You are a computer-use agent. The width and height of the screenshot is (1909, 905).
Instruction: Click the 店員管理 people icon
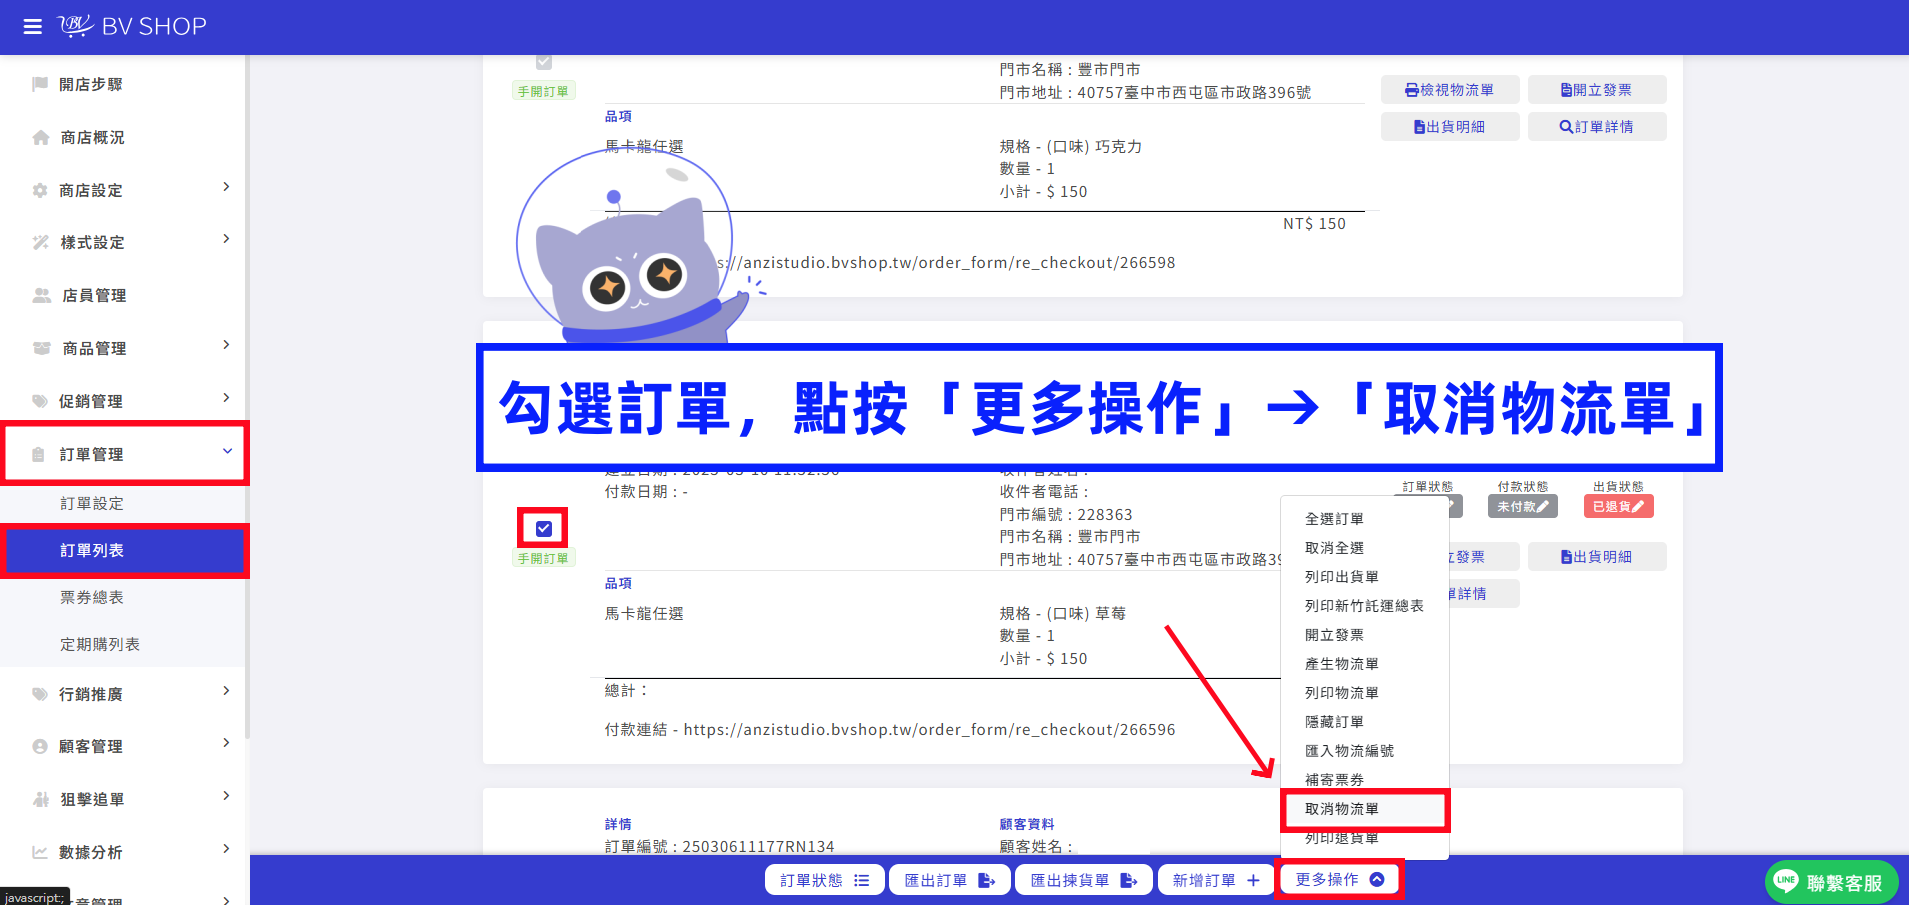click(x=41, y=295)
